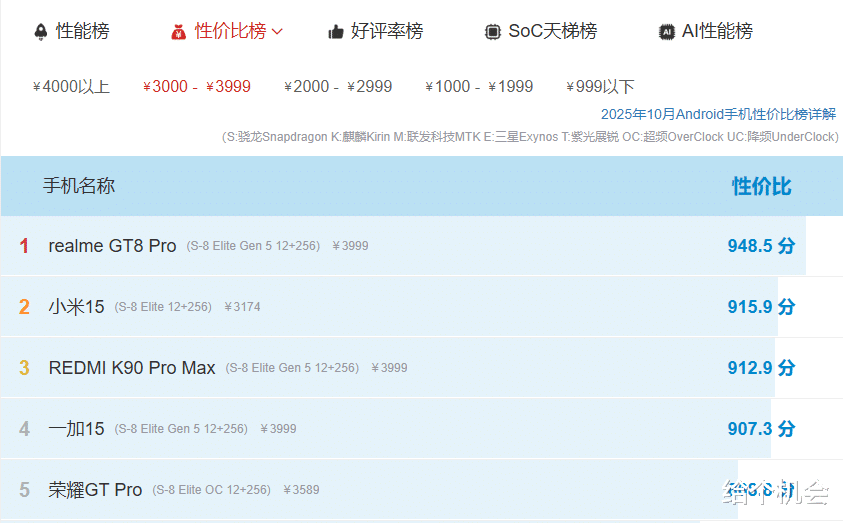Select the 荣耀GT Pro row name
Image resolution: width=843 pixels, height=523 pixels.
click(95, 490)
